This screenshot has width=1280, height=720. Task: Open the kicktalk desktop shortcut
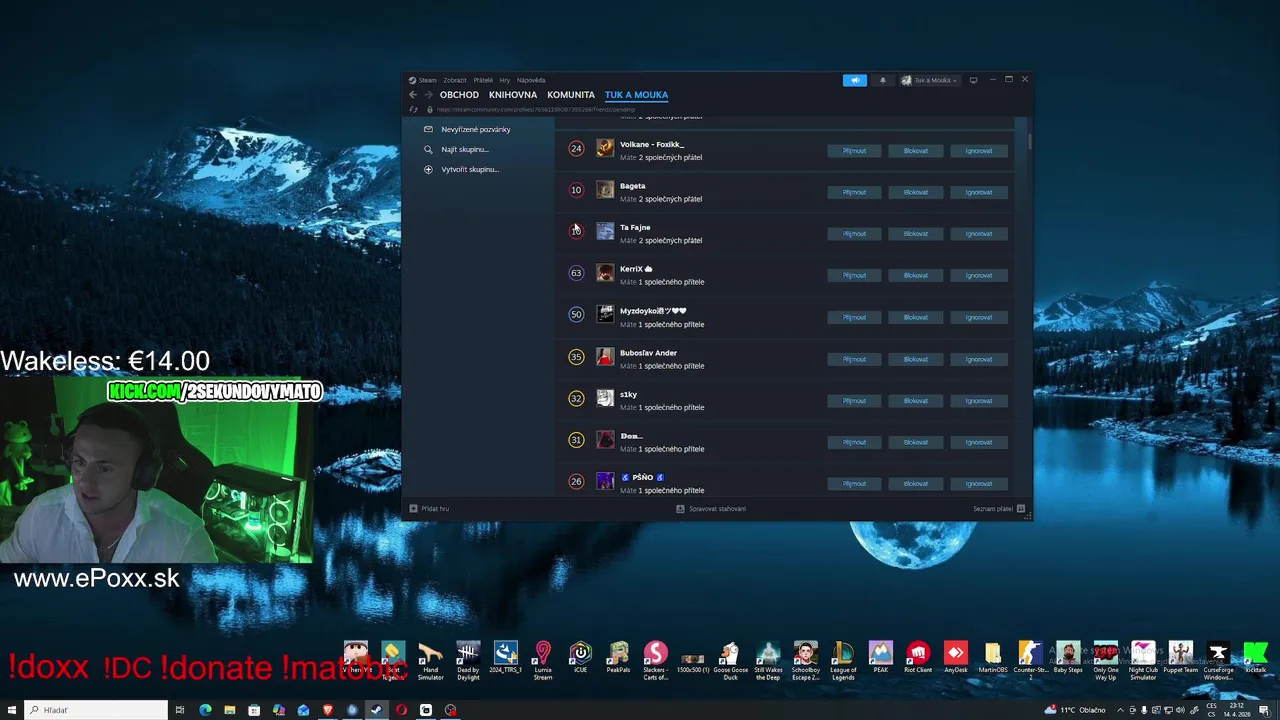(x=1255, y=659)
